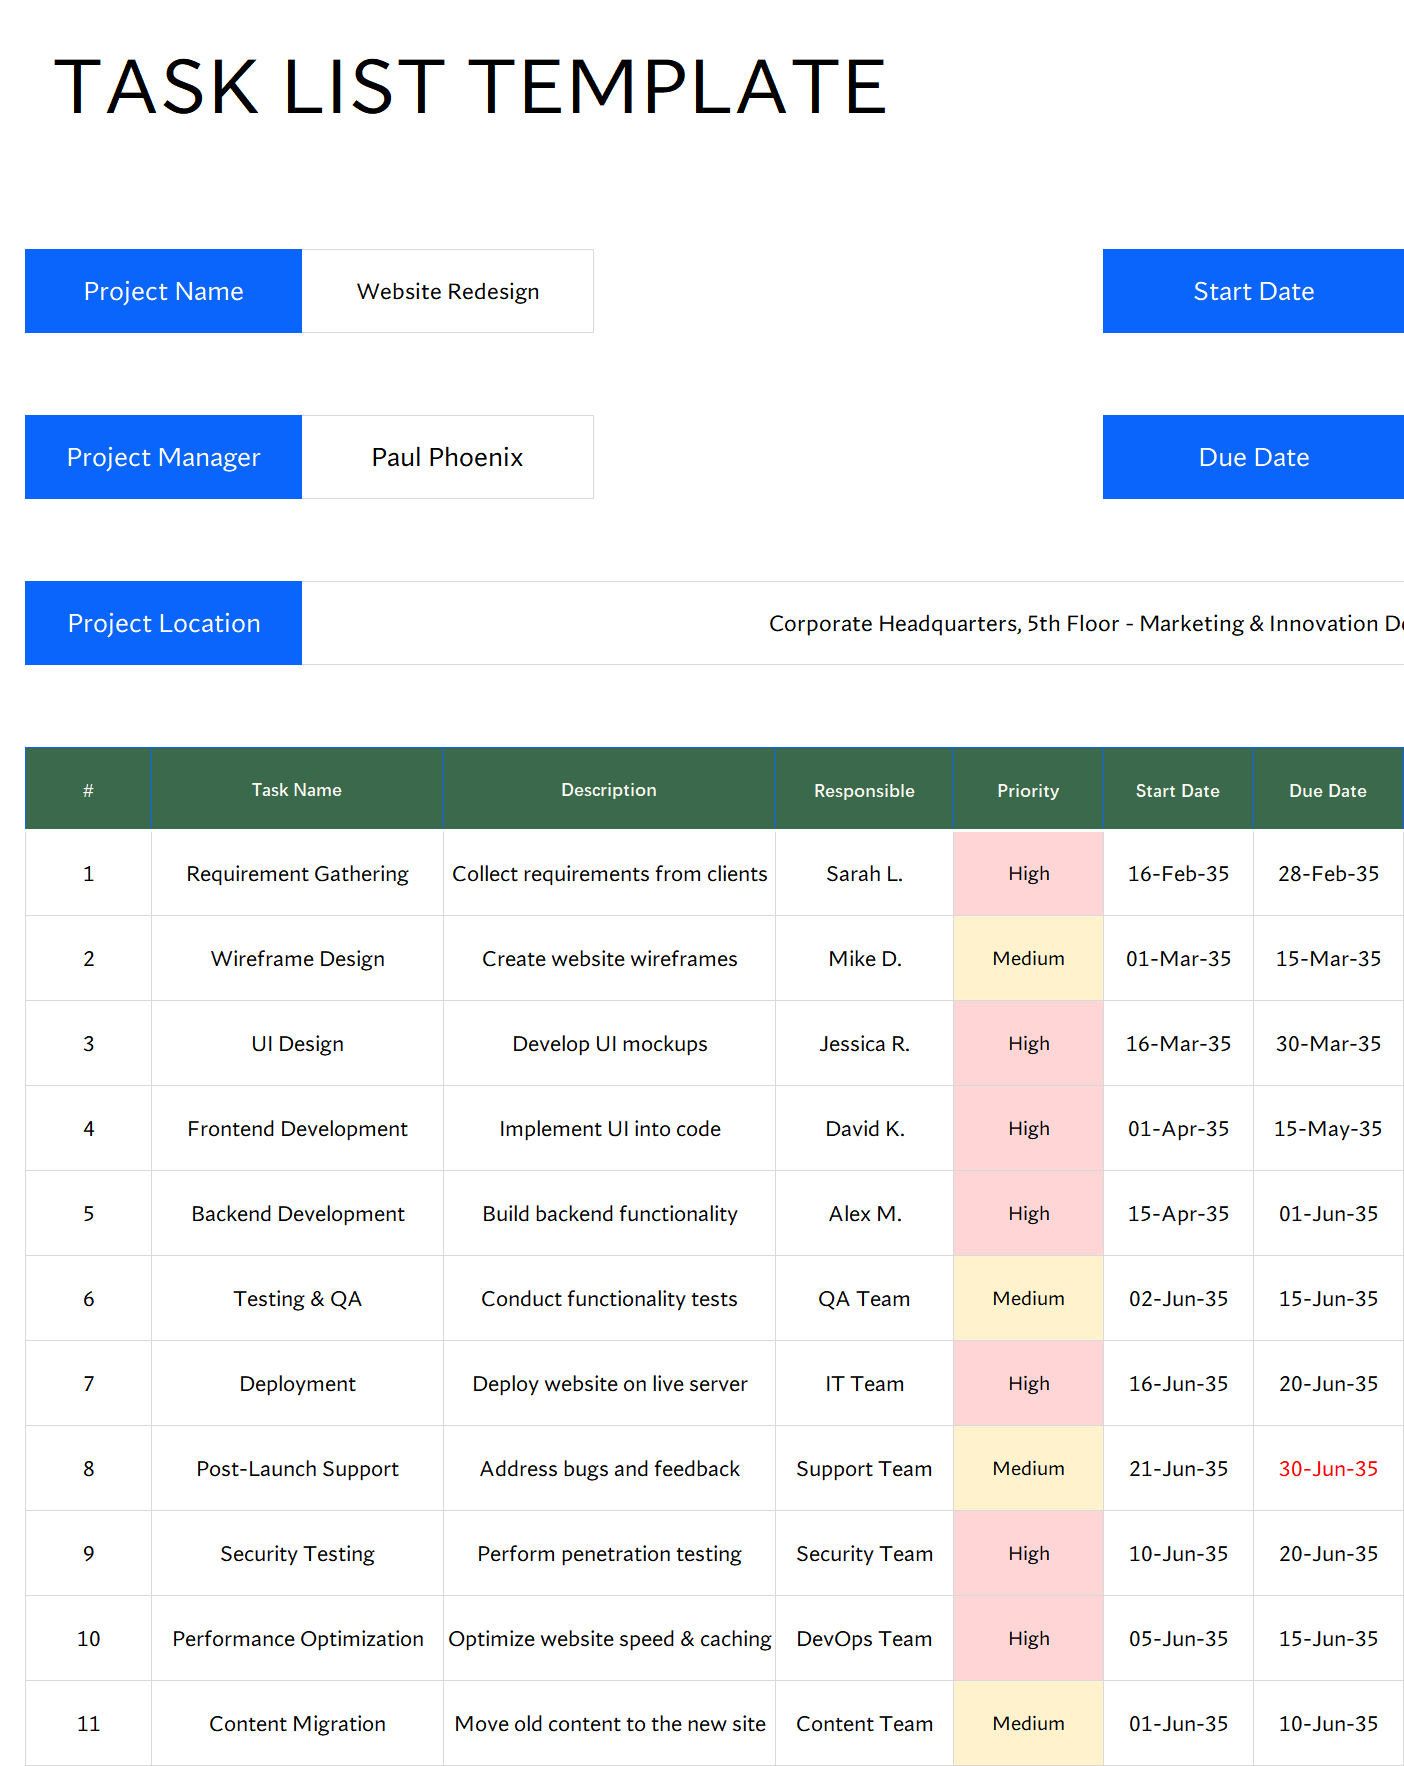Viewport: 1404px width, 1766px height.
Task: Click Medium priority for Wireframe Design
Action: click(1028, 959)
